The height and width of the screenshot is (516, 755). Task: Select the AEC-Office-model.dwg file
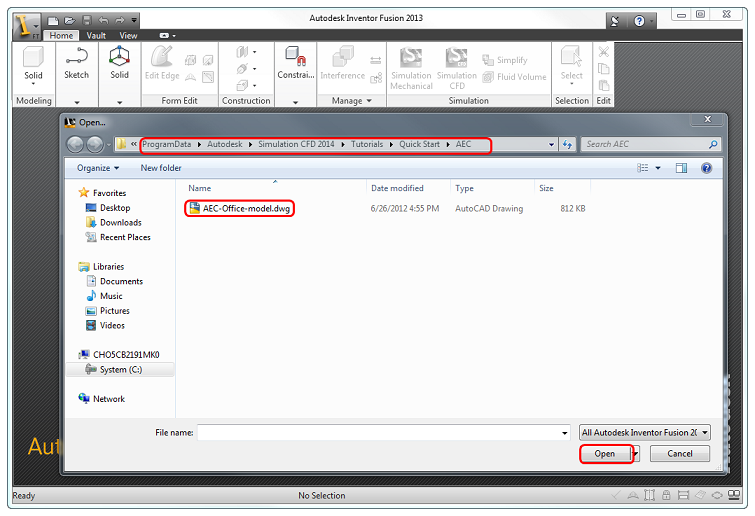[x=240, y=208]
